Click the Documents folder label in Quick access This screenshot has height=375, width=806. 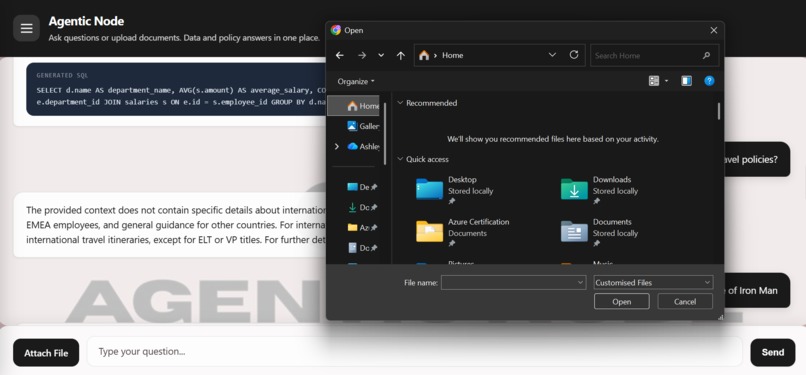[612, 222]
